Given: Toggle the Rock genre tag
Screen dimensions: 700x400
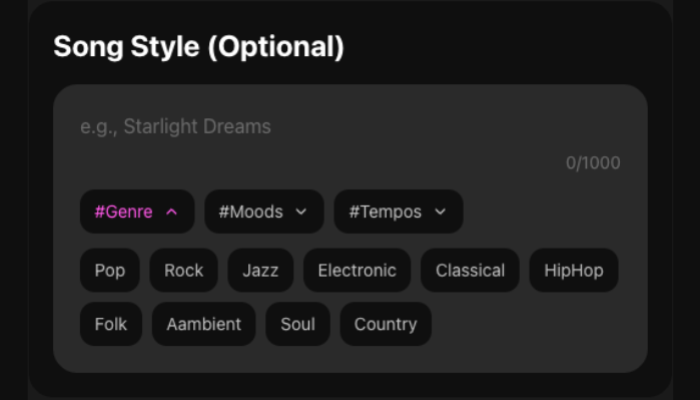Looking at the screenshot, I should tap(184, 270).
